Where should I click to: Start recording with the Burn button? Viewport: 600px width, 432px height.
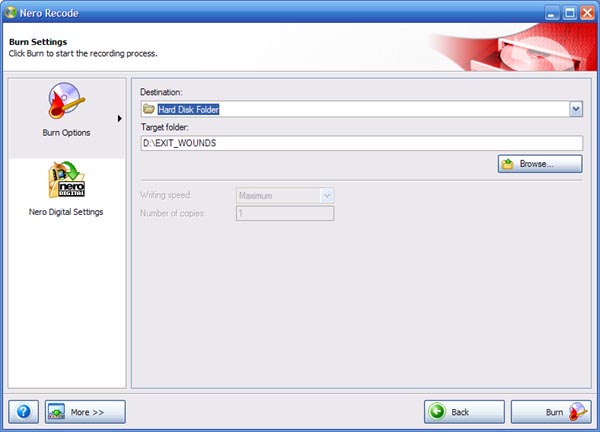[551, 412]
